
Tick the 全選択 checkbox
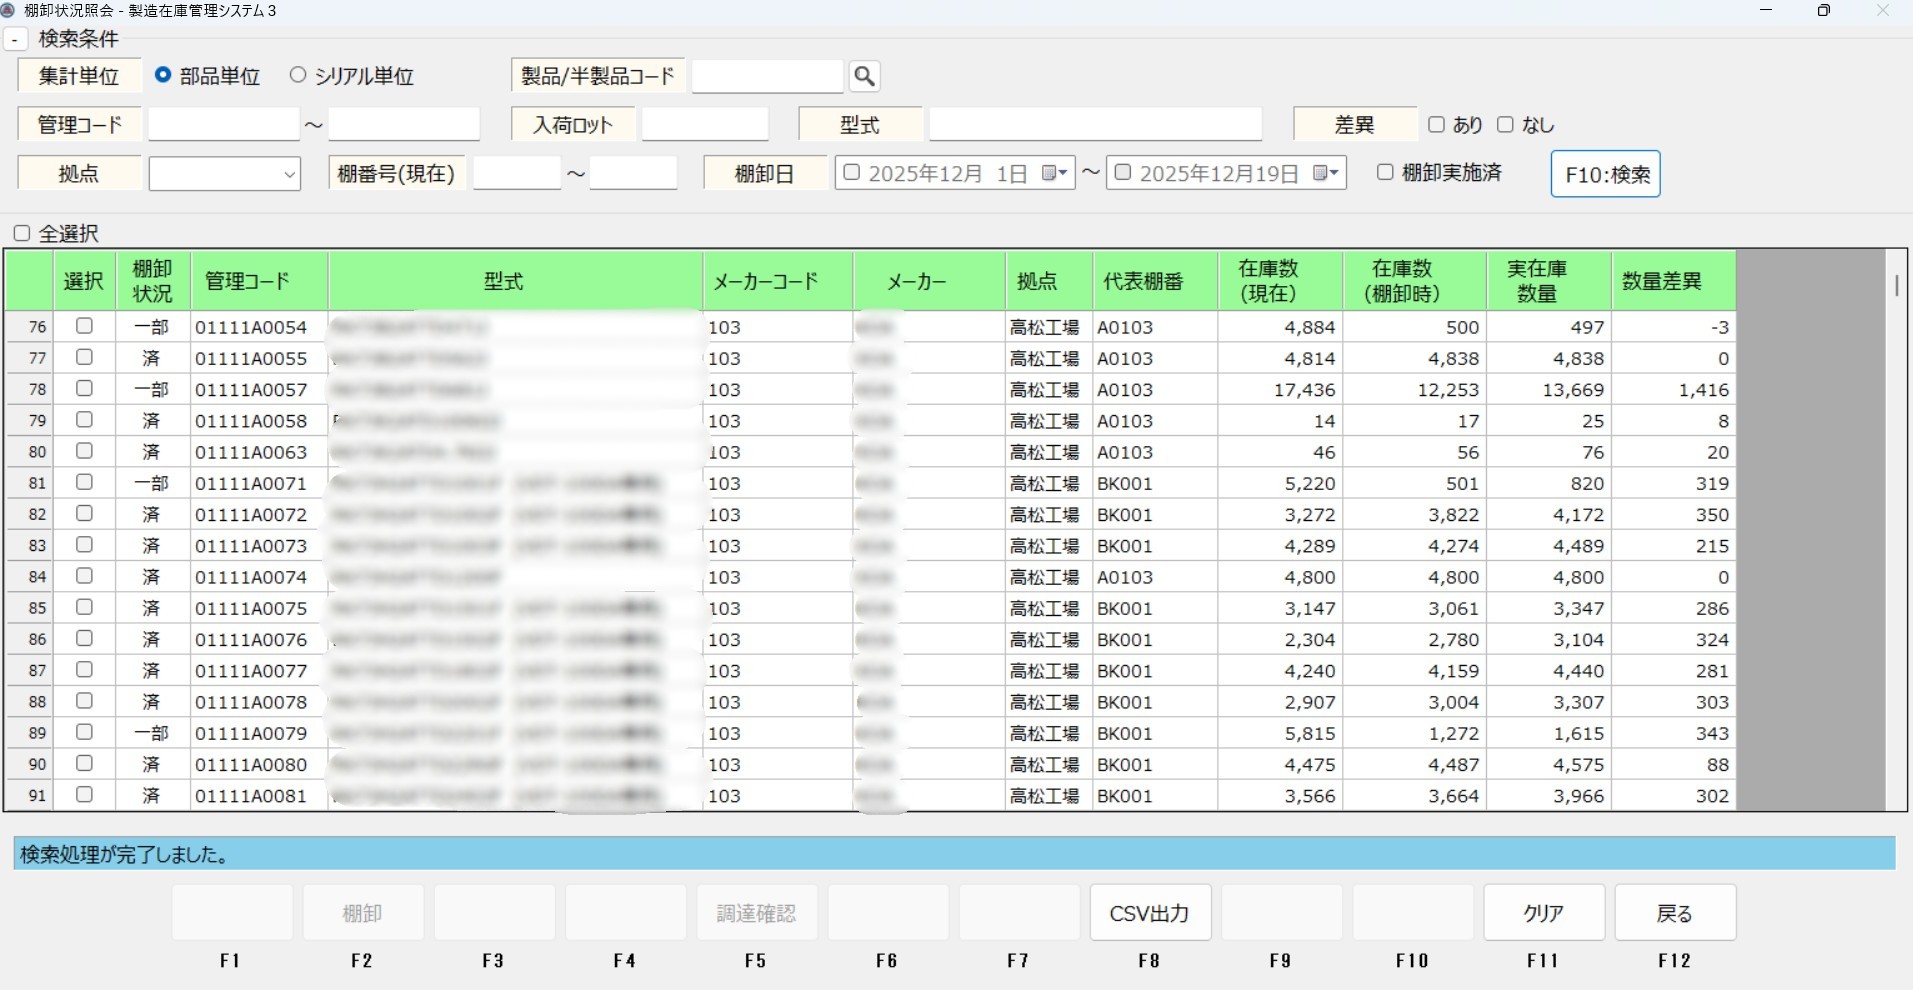pyautogui.click(x=22, y=233)
